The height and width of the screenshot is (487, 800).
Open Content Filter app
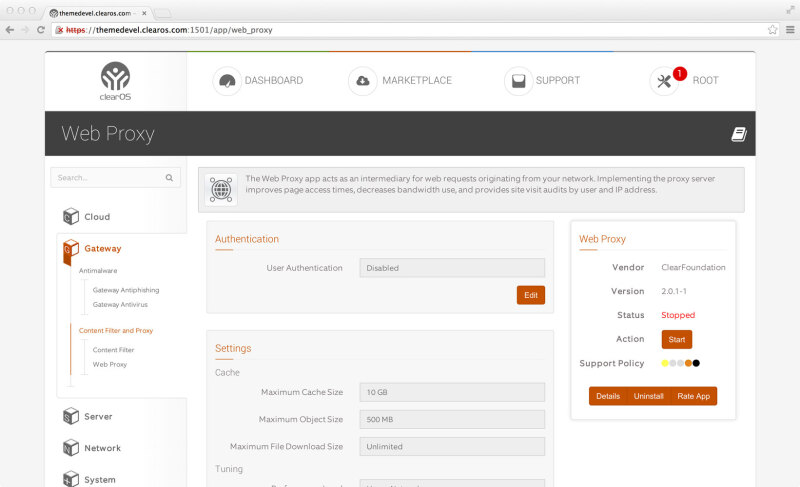point(113,350)
